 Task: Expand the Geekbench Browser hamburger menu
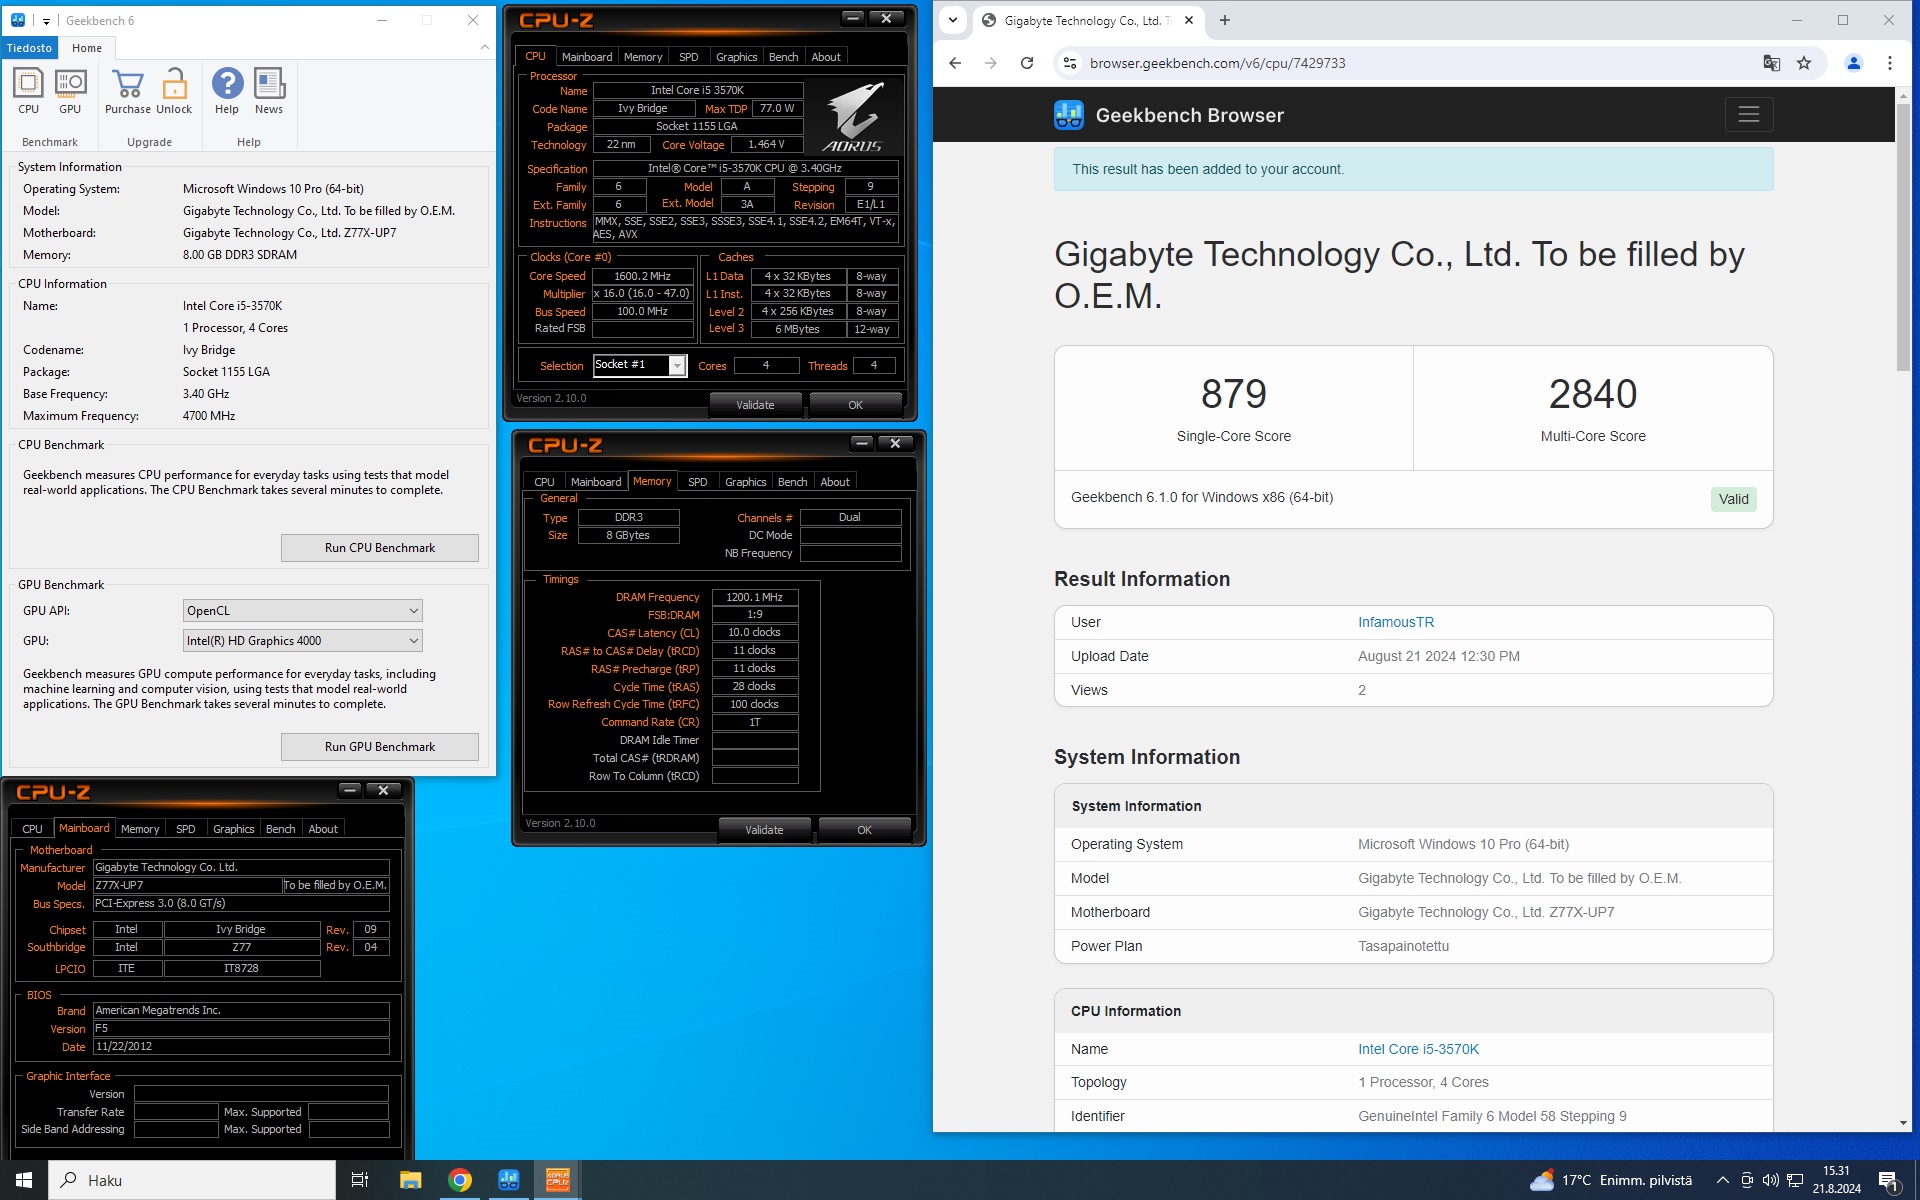1749,115
